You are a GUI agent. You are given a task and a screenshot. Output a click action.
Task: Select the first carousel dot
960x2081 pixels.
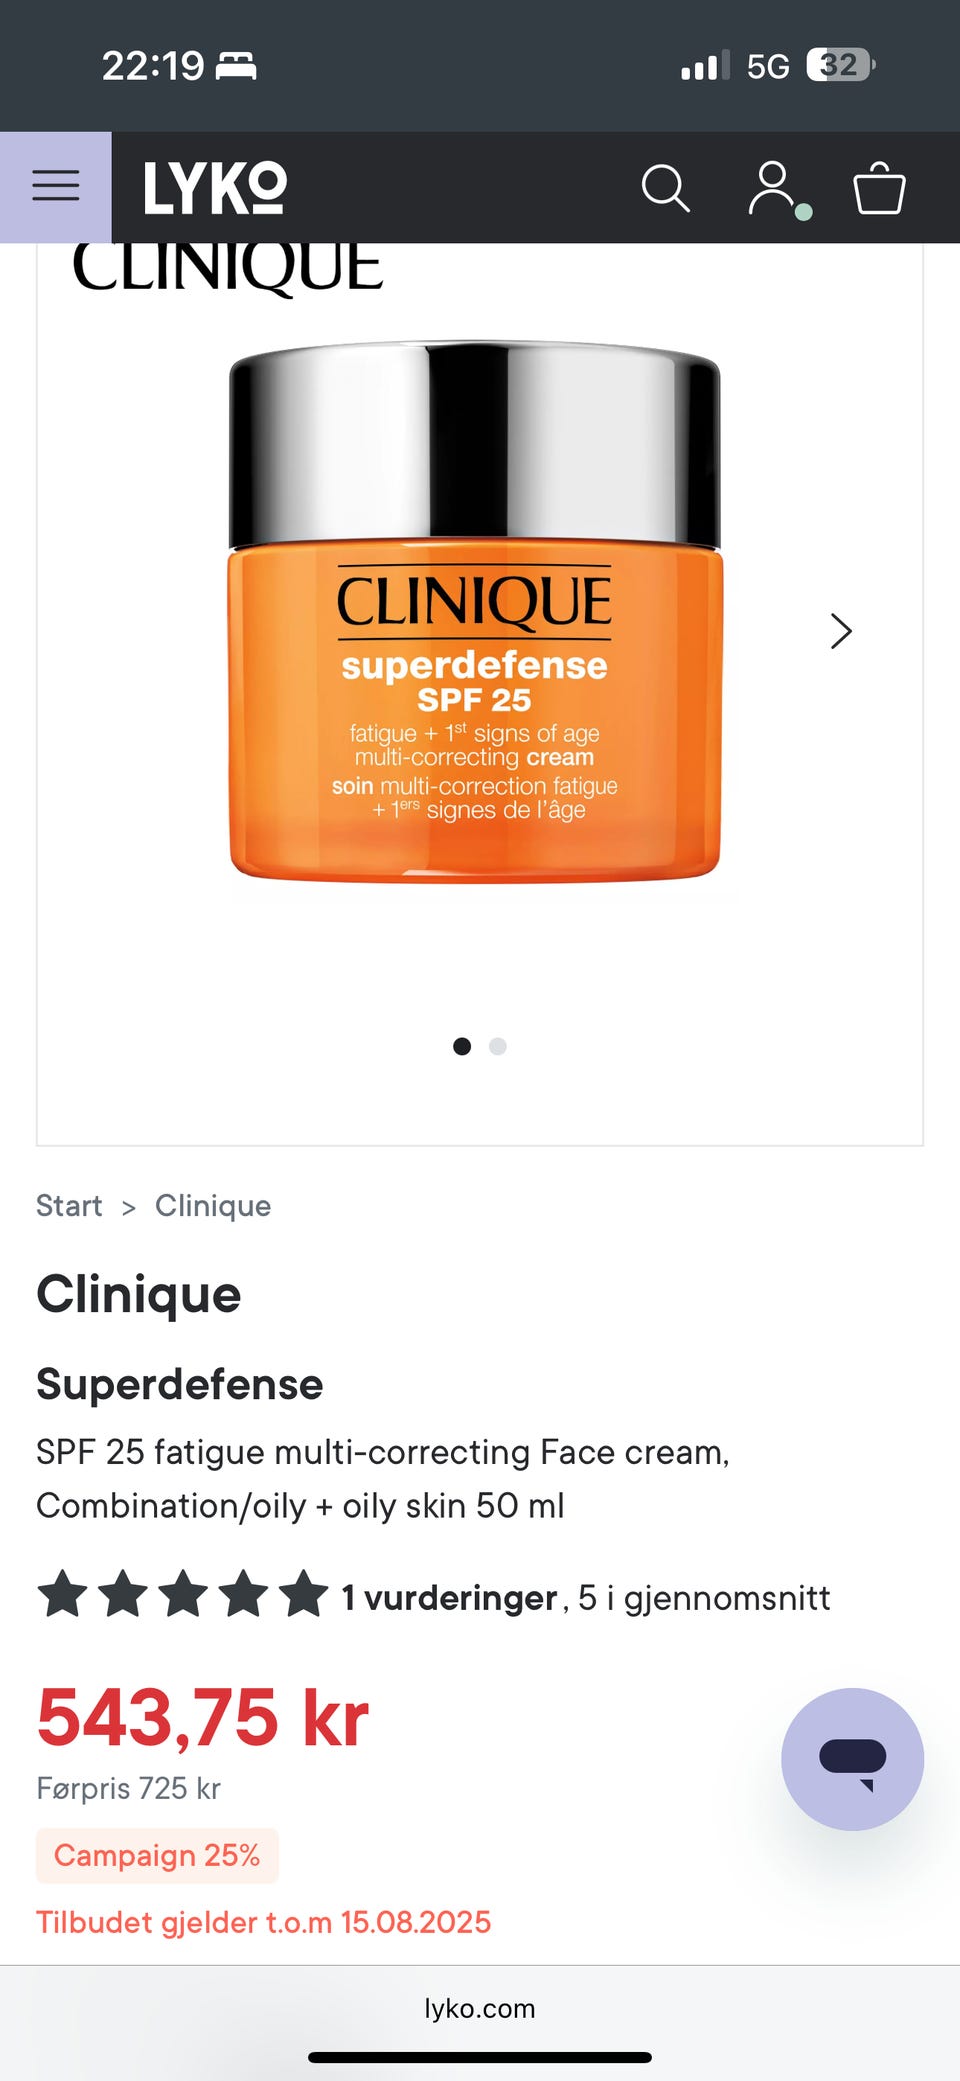(462, 1046)
